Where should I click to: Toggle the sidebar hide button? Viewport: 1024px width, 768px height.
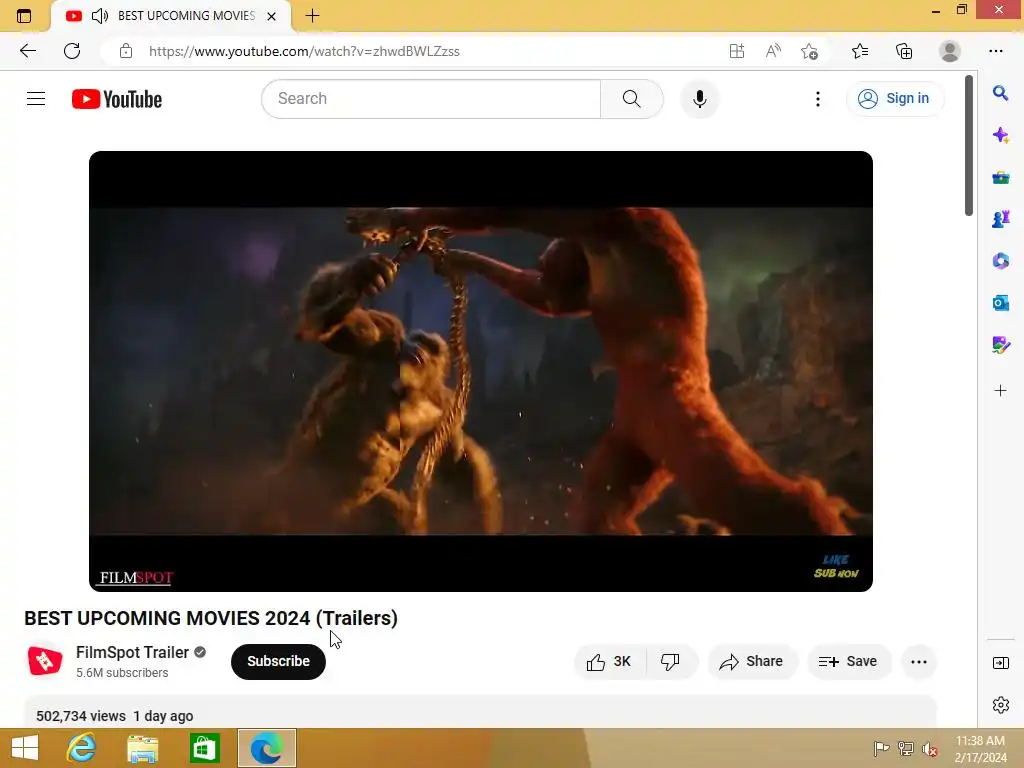[x=1000, y=663]
